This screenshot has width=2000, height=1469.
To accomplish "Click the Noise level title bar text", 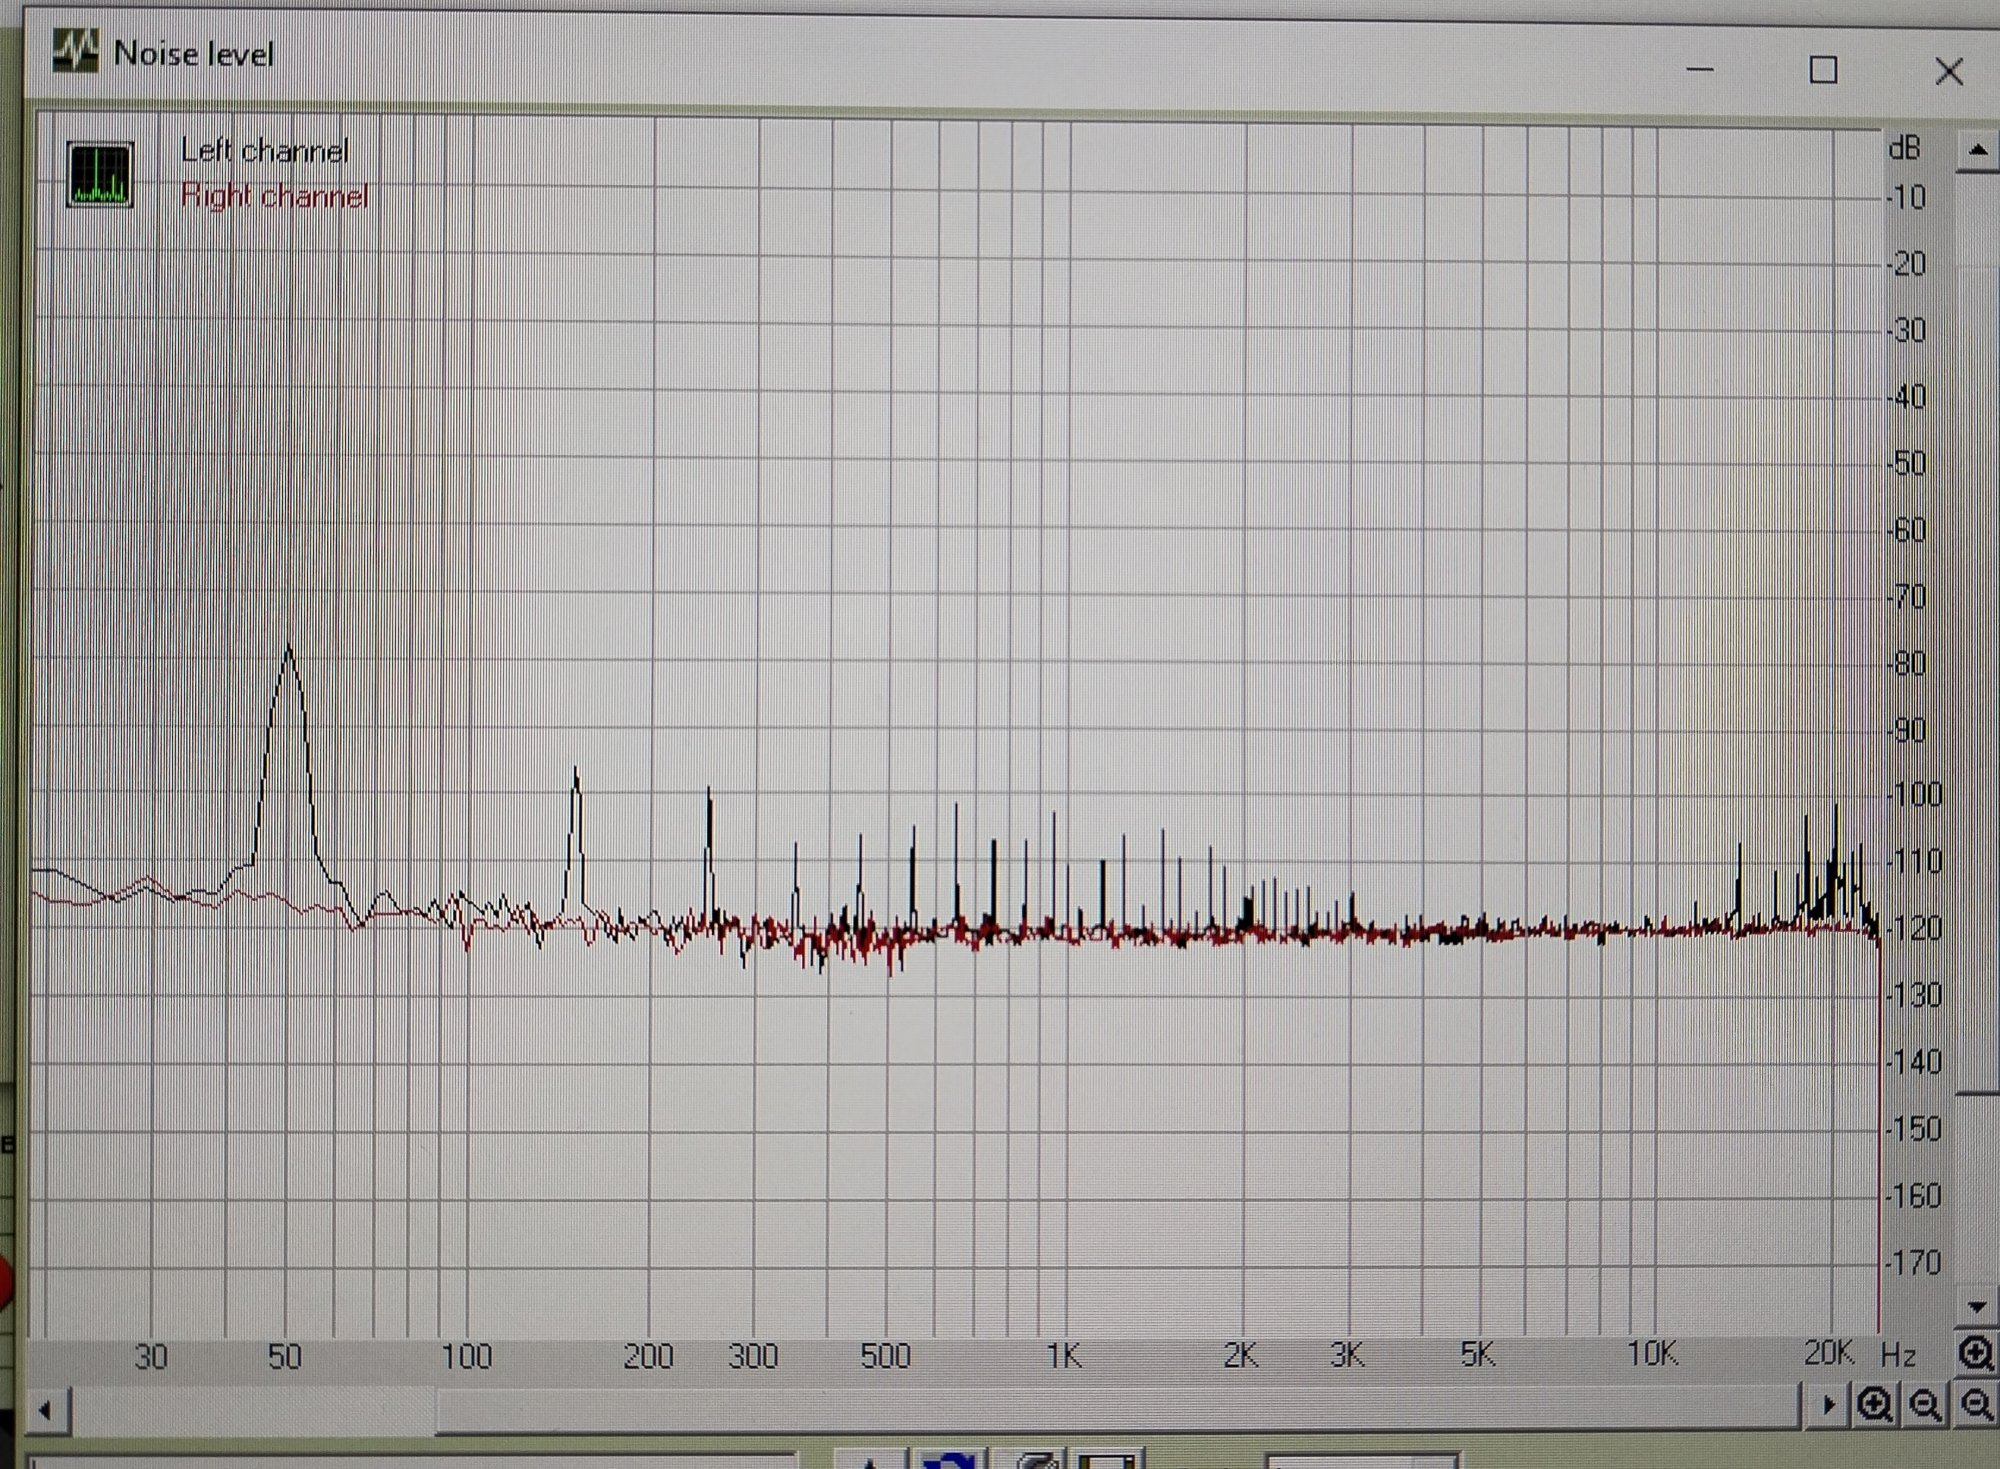I will coord(194,54).
